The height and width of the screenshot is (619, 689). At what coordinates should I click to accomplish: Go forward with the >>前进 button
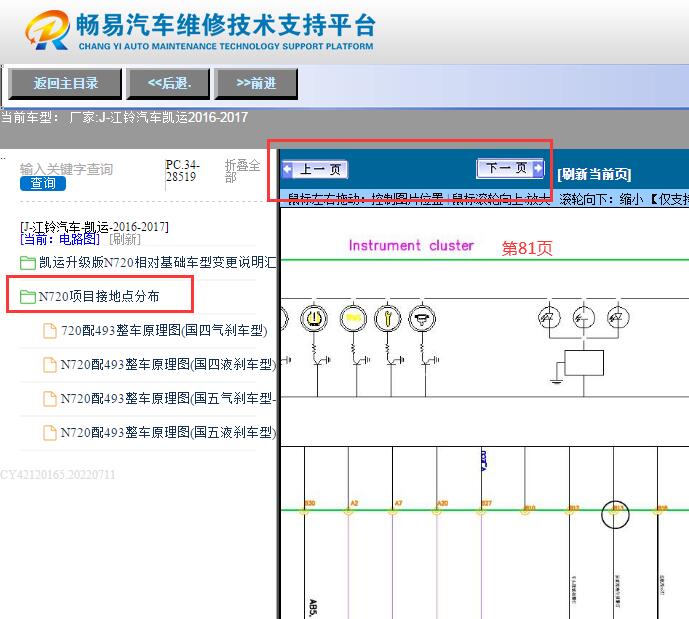pos(256,83)
